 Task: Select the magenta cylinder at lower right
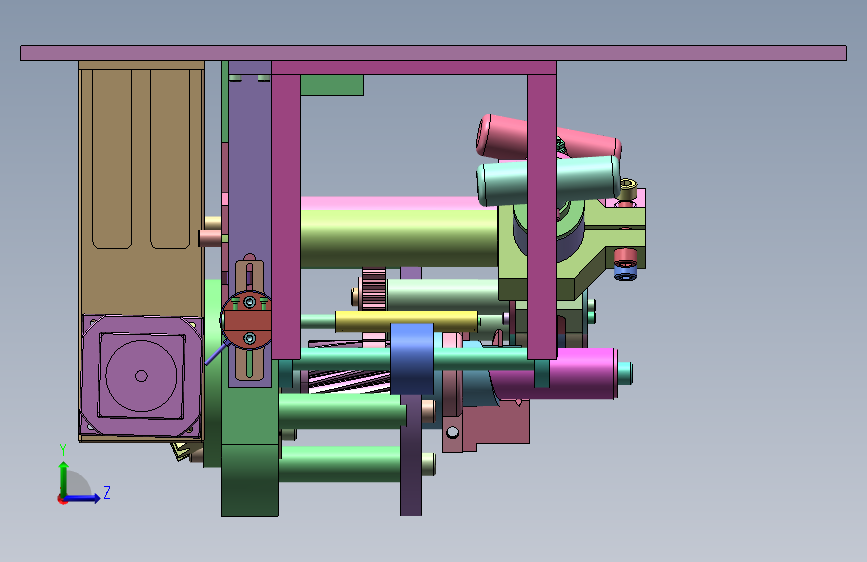575,373
